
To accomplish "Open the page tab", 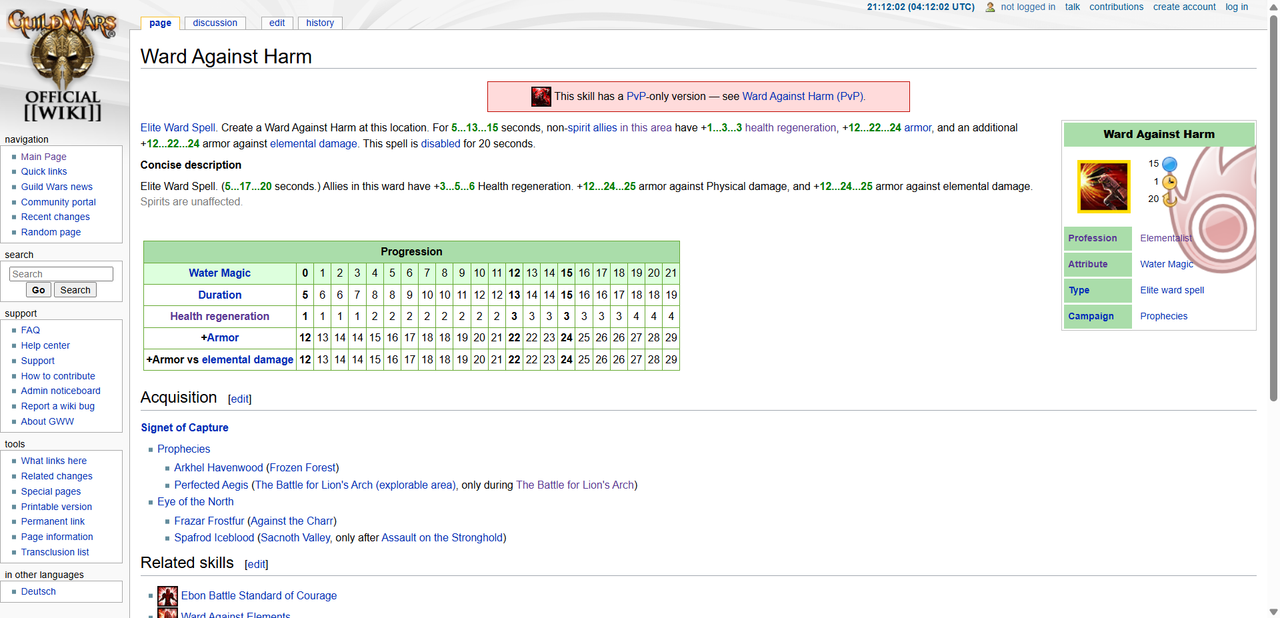I will tap(160, 23).
